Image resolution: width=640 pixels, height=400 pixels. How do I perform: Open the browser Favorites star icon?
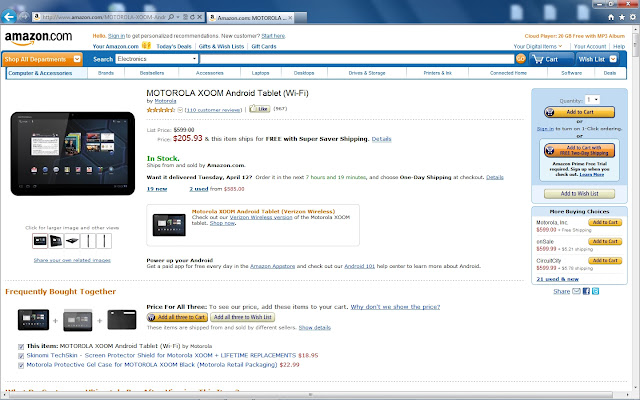(x=622, y=17)
